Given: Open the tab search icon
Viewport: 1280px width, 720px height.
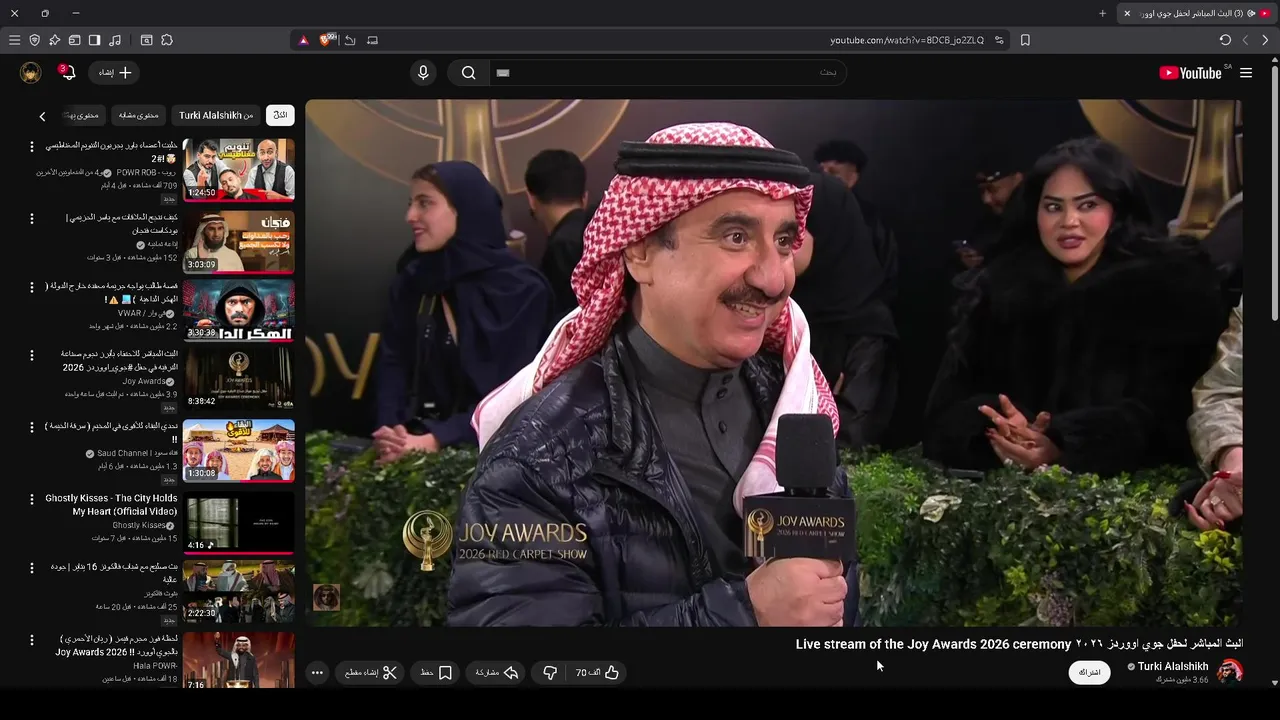Looking at the screenshot, I should 146,40.
